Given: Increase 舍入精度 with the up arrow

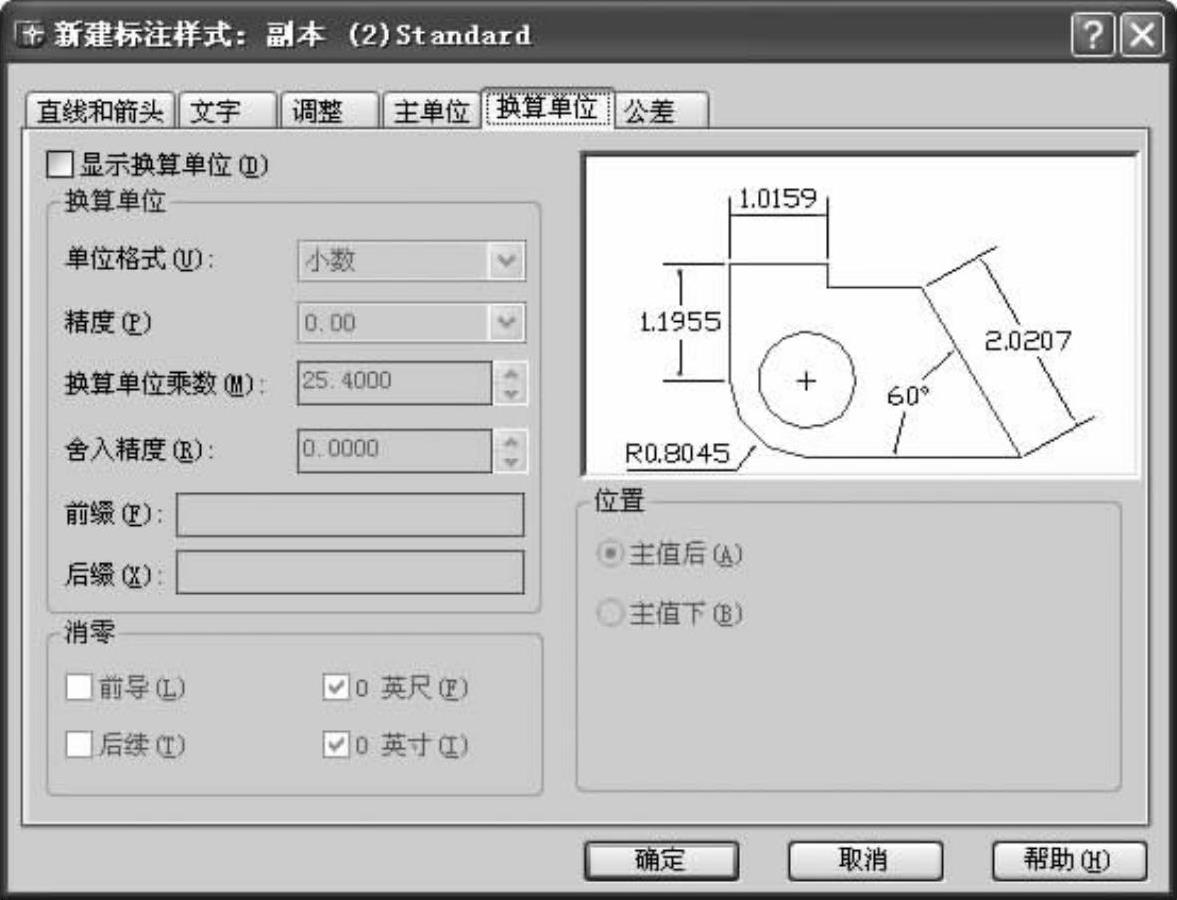Looking at the screenshot, I should (x=511, y=441).
